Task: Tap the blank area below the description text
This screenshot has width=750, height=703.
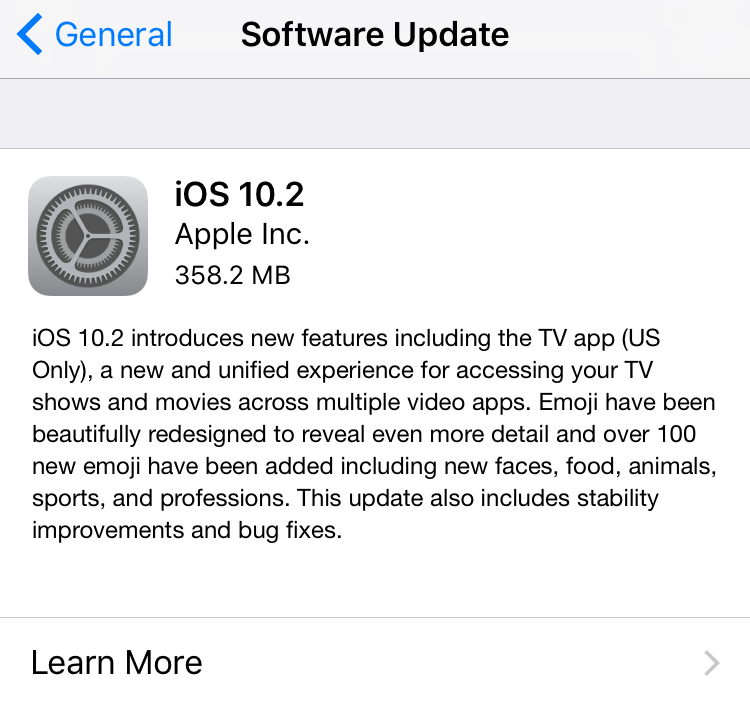Action: [375, 581]
